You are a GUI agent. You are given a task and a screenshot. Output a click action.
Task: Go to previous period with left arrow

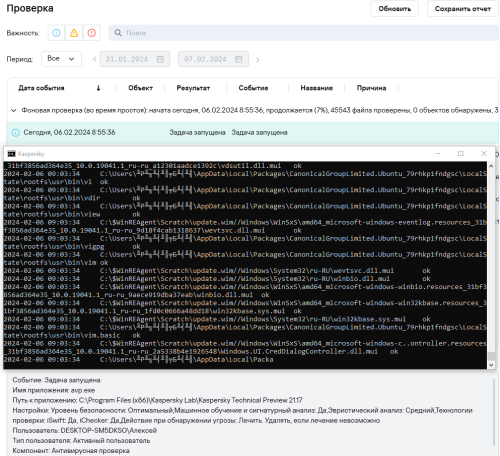point(95,59)
